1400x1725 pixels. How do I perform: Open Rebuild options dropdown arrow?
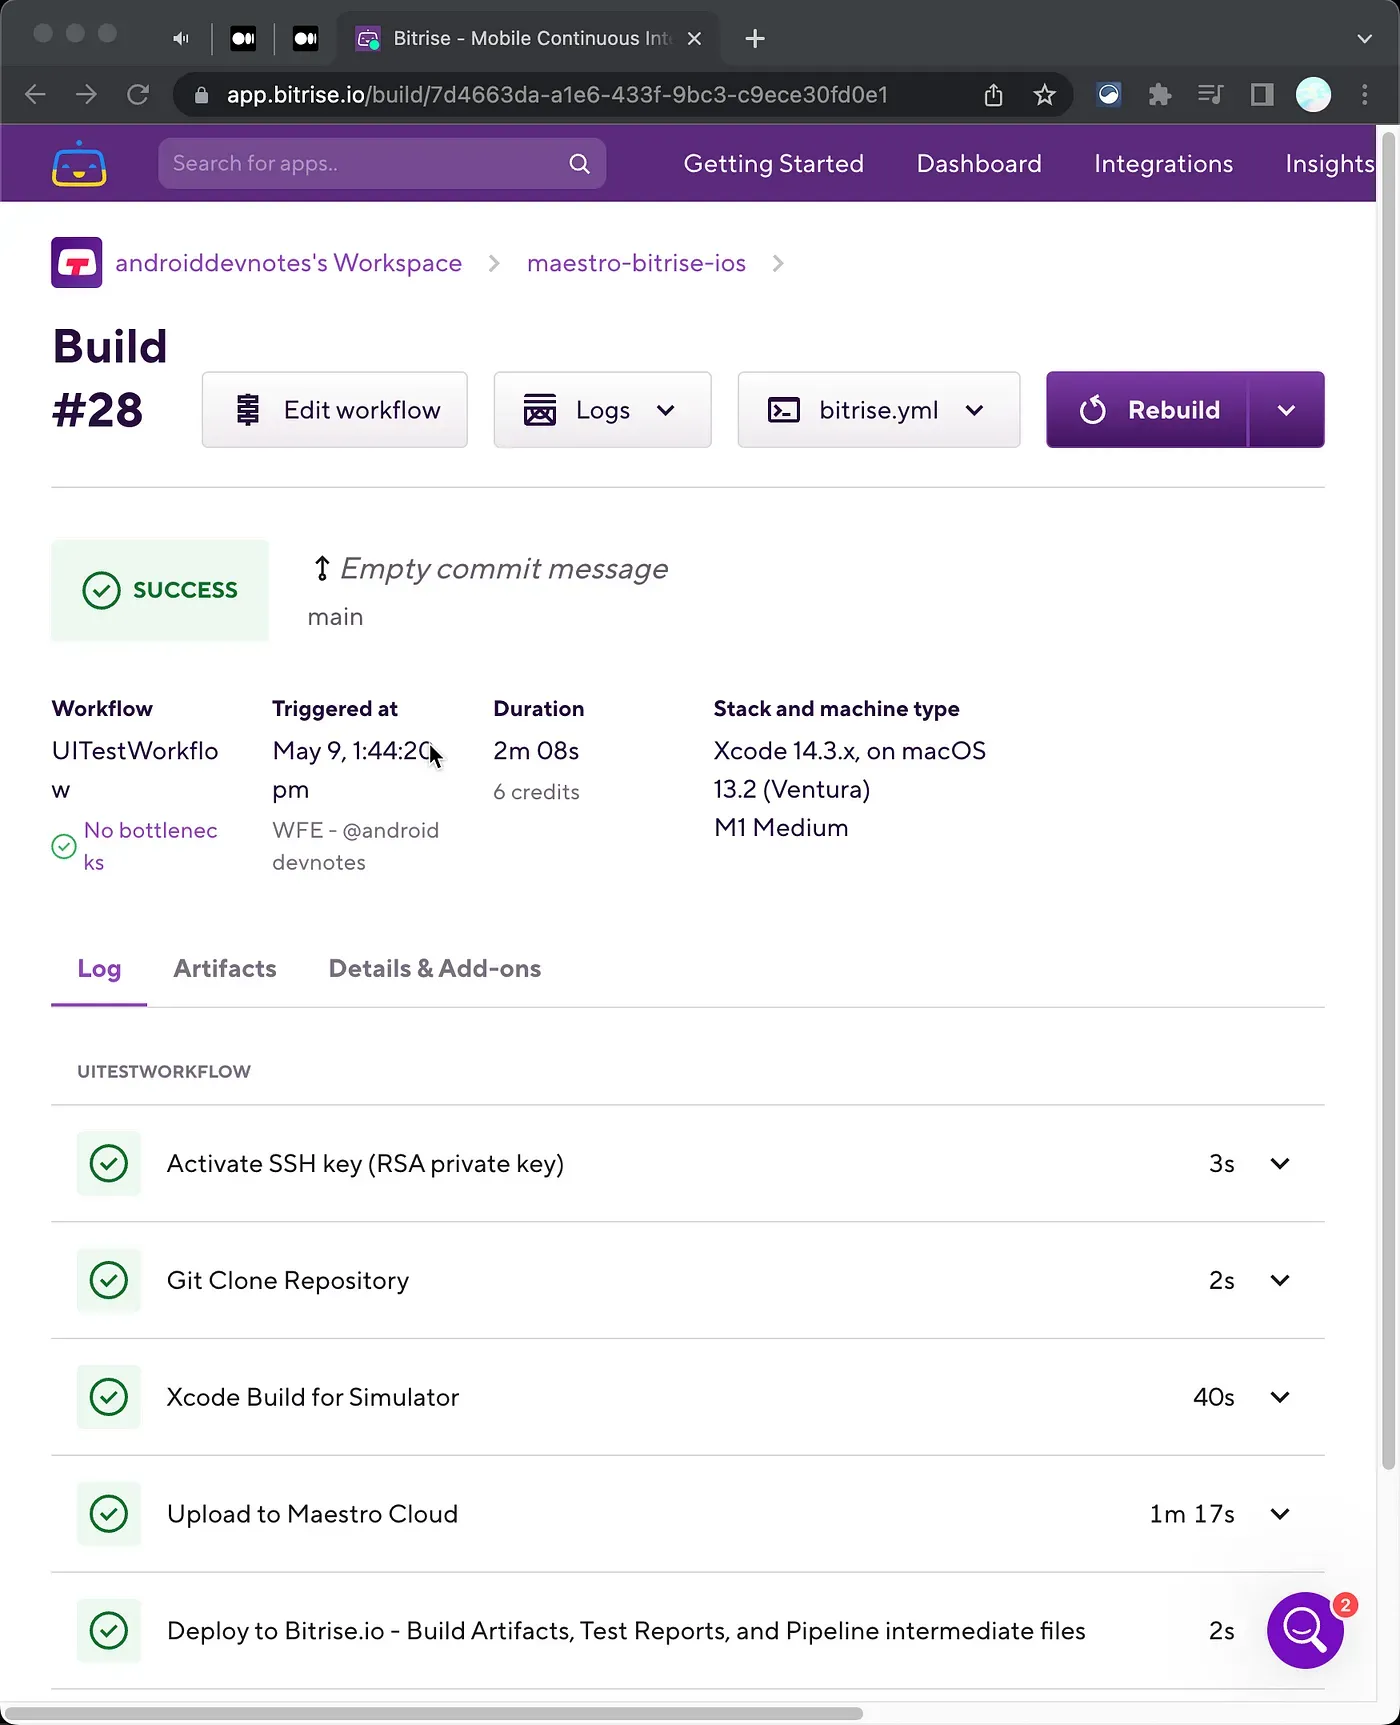pos(1286,410)
